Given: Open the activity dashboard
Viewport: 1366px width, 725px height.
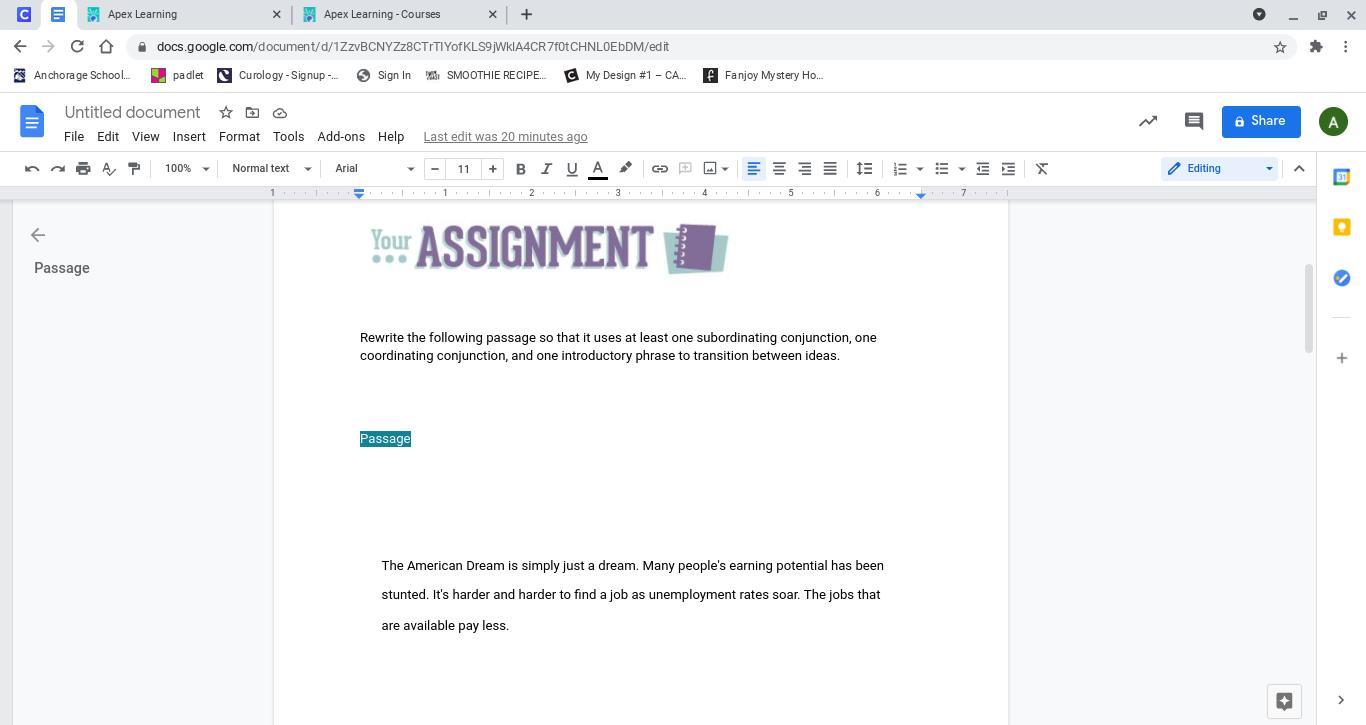Looking at the screenshot, I should coord(1148,122).
